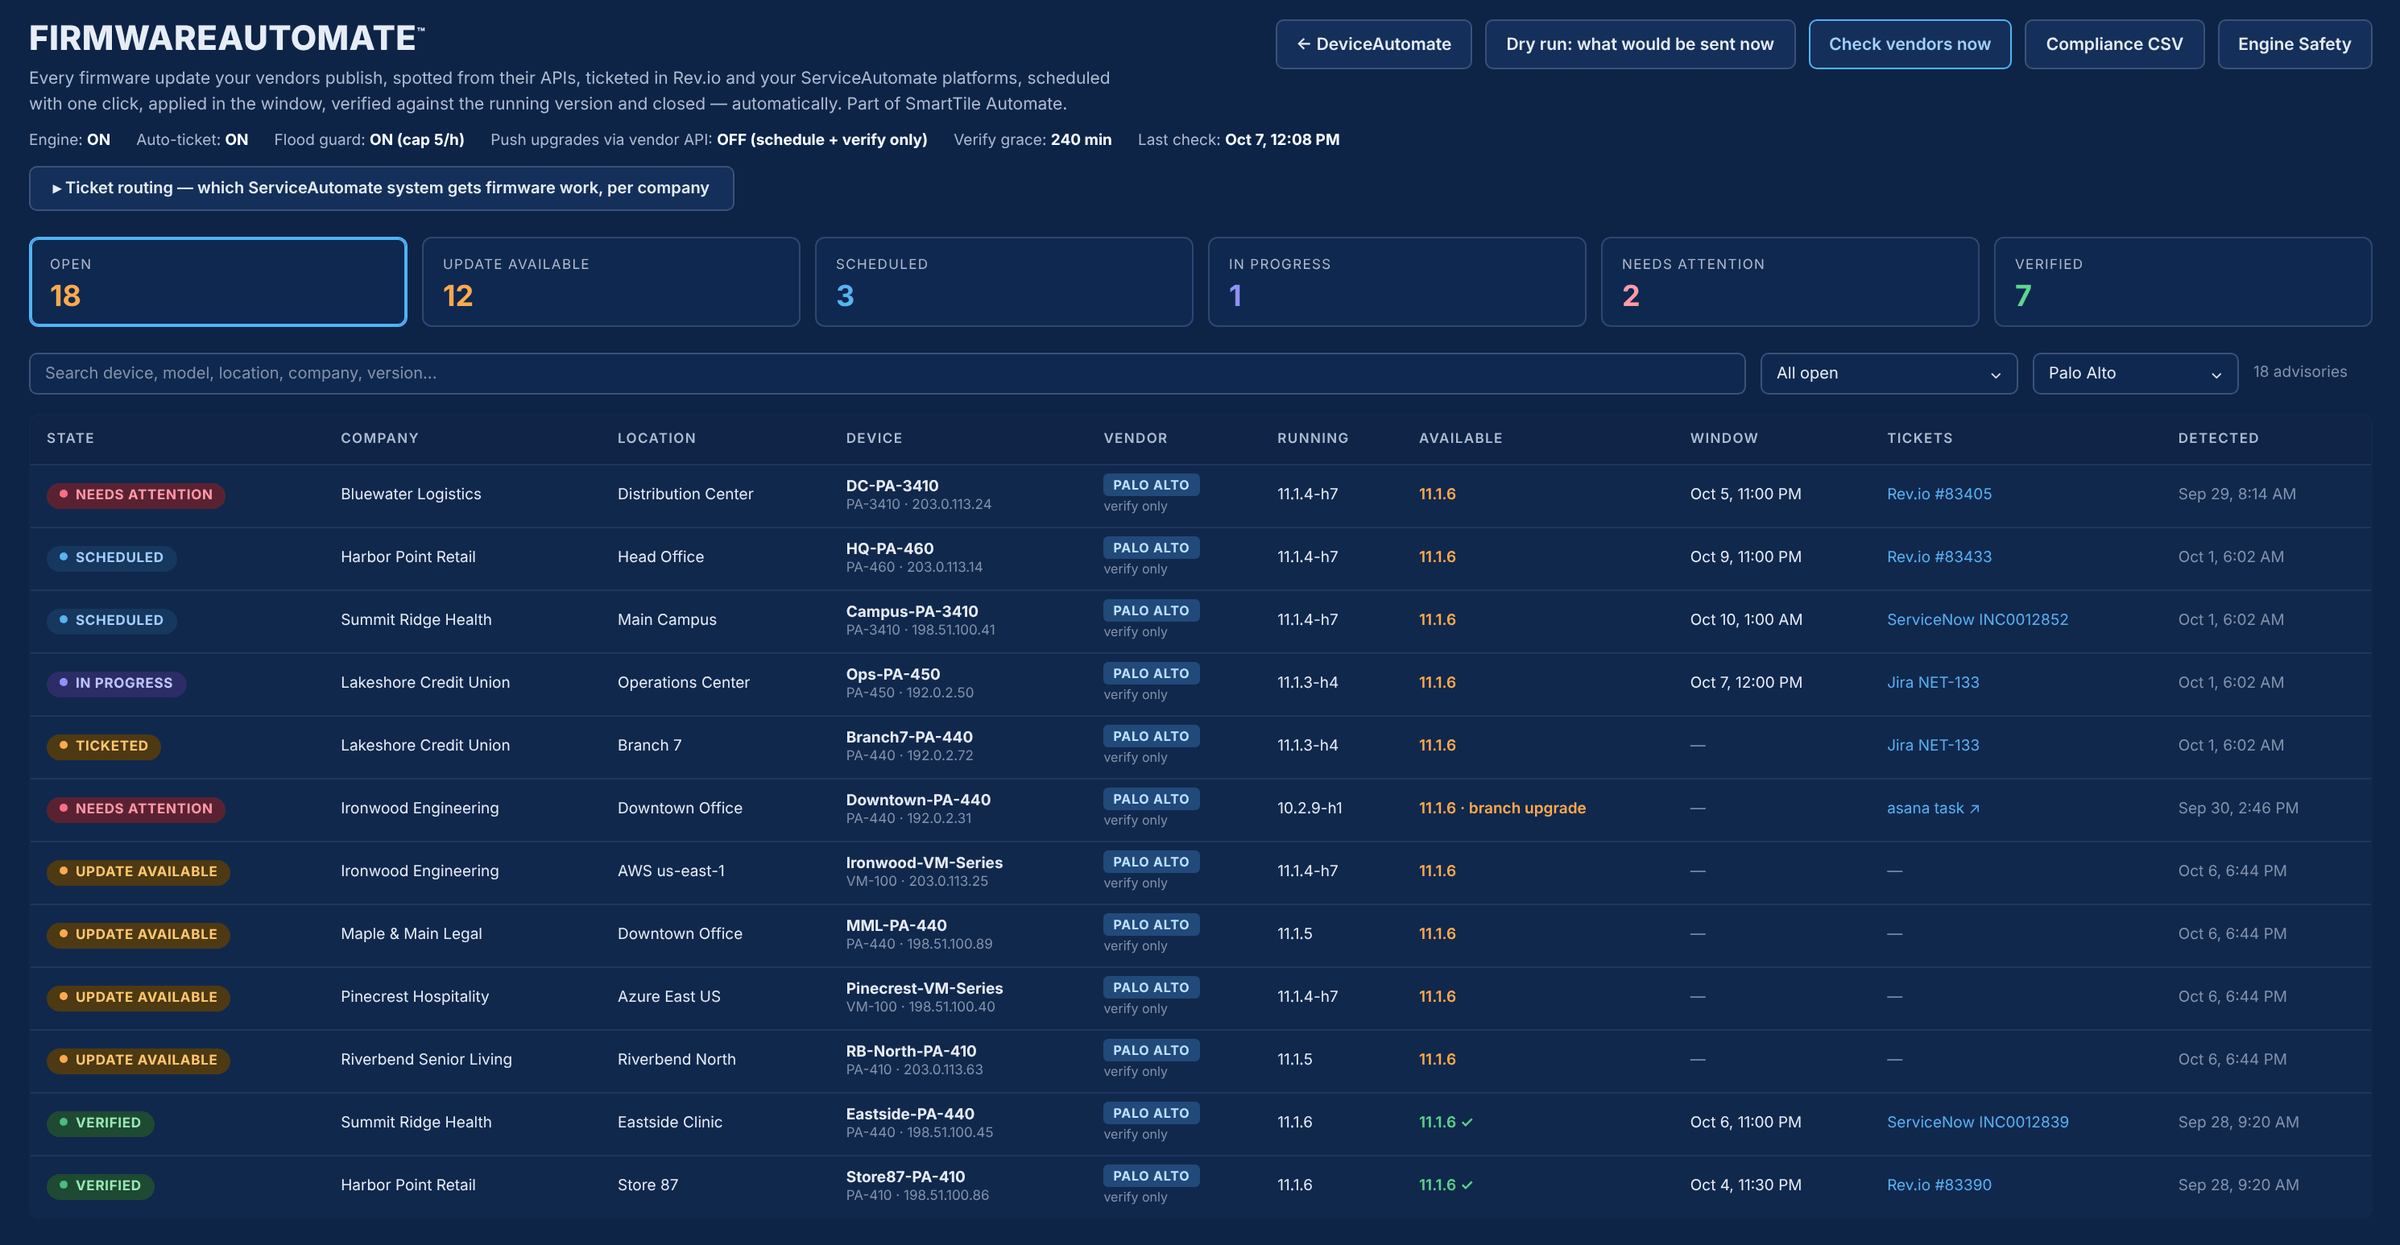The height and width of the screenshot is (1245, 2400).
Task: Click the DC-PA-3410 device name
Action: pyautogui.click(x=892, y=486)
